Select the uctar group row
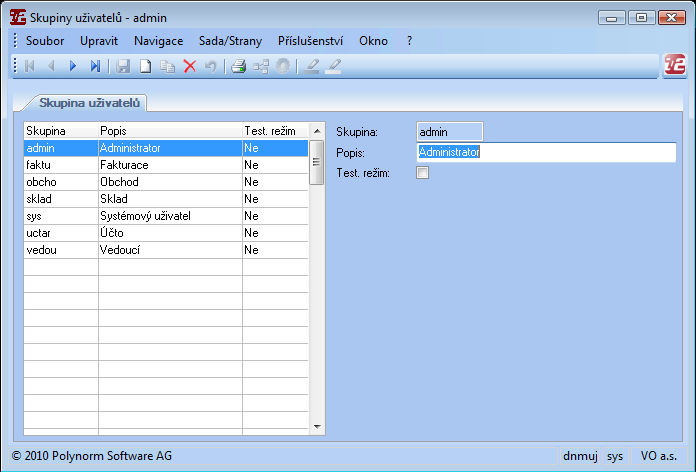Screen dimensions: 696x472 tap(166, 233)
